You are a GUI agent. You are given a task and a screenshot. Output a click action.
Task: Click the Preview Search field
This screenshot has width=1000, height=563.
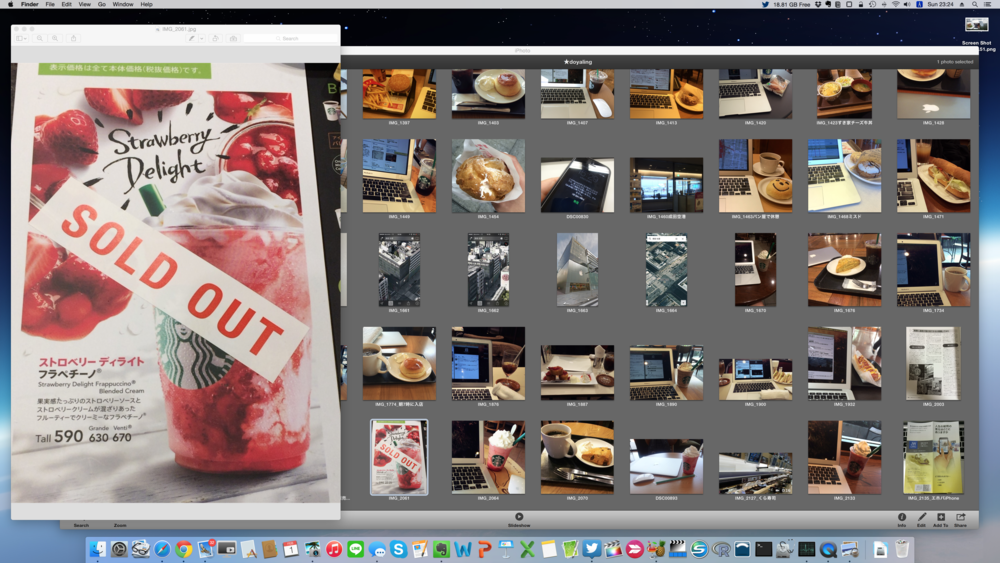point(290,38)
